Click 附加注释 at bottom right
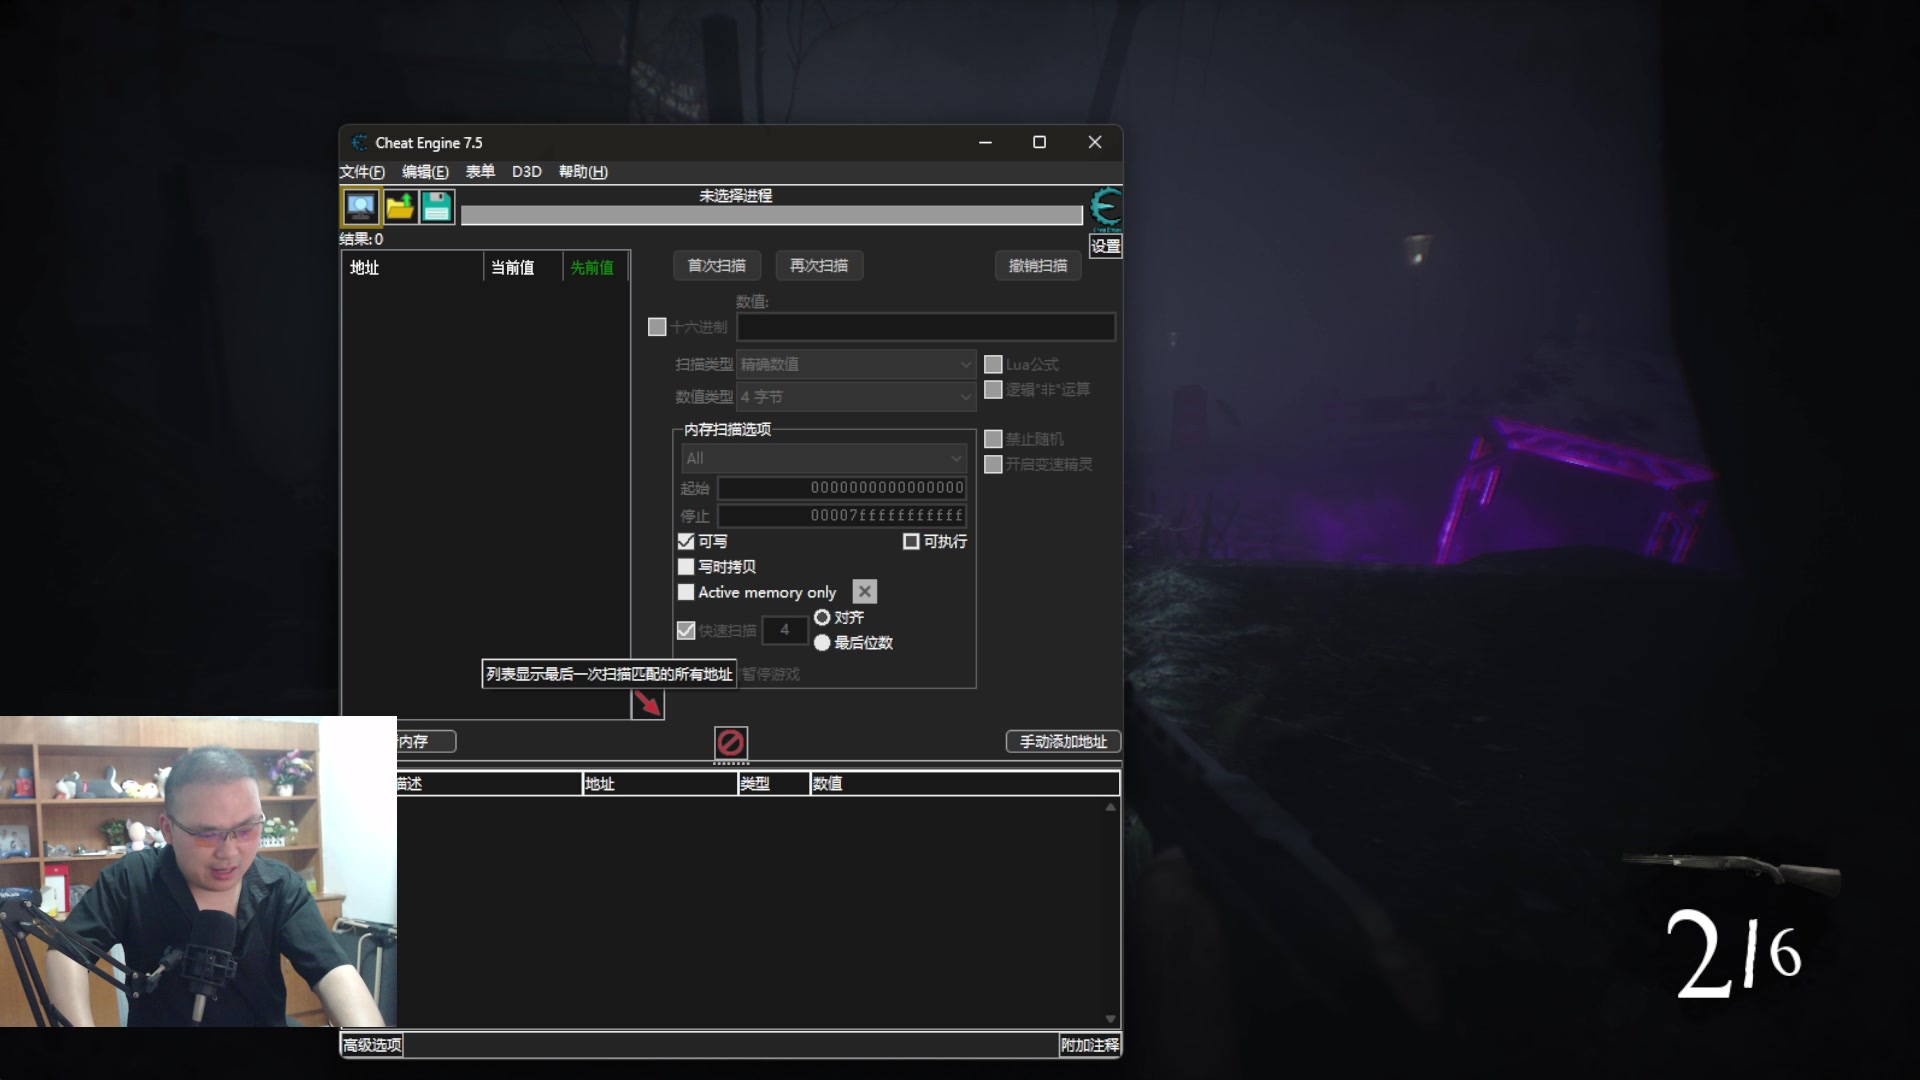The image size is (1920, 1080). pos(1090,1045)
